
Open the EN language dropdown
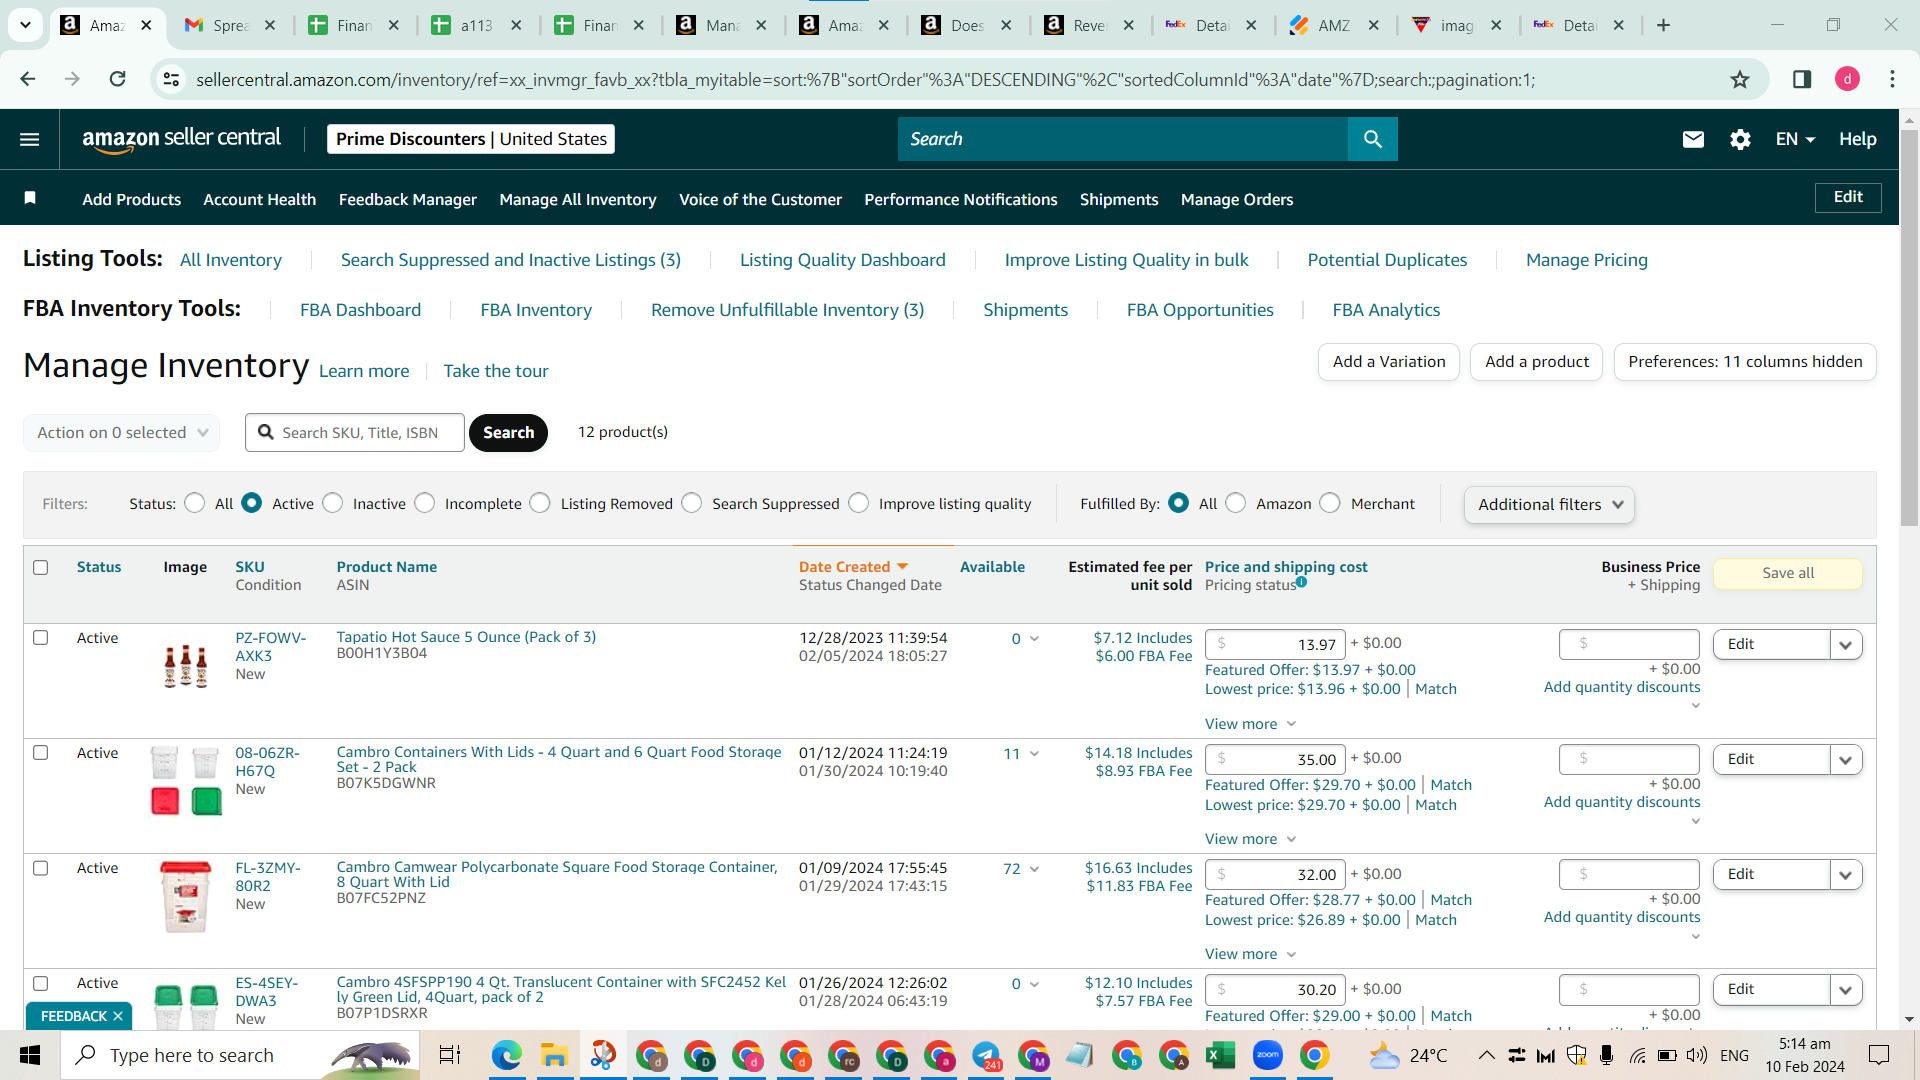[1795, 139]
